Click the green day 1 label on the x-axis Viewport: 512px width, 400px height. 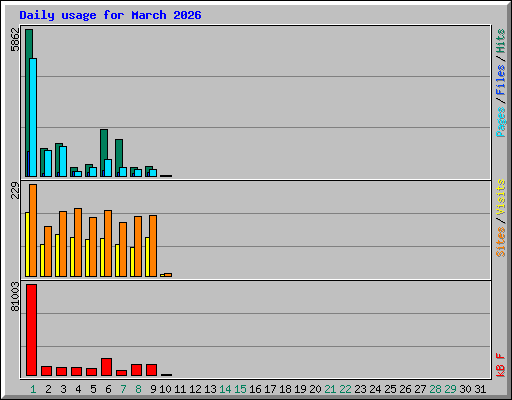pos(33,389)
